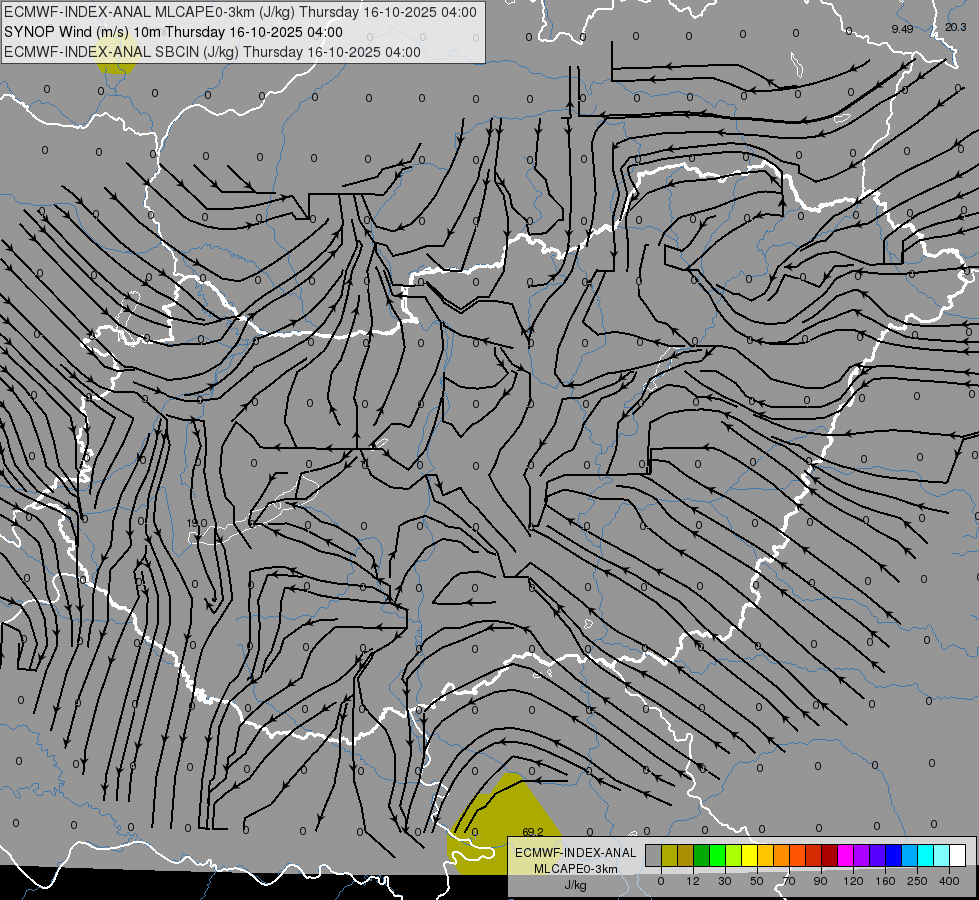Viewport: 979px width, 900px height.
Task: Click the legend scale value 50
Action: pyautogui.click(x=757, y=881)
